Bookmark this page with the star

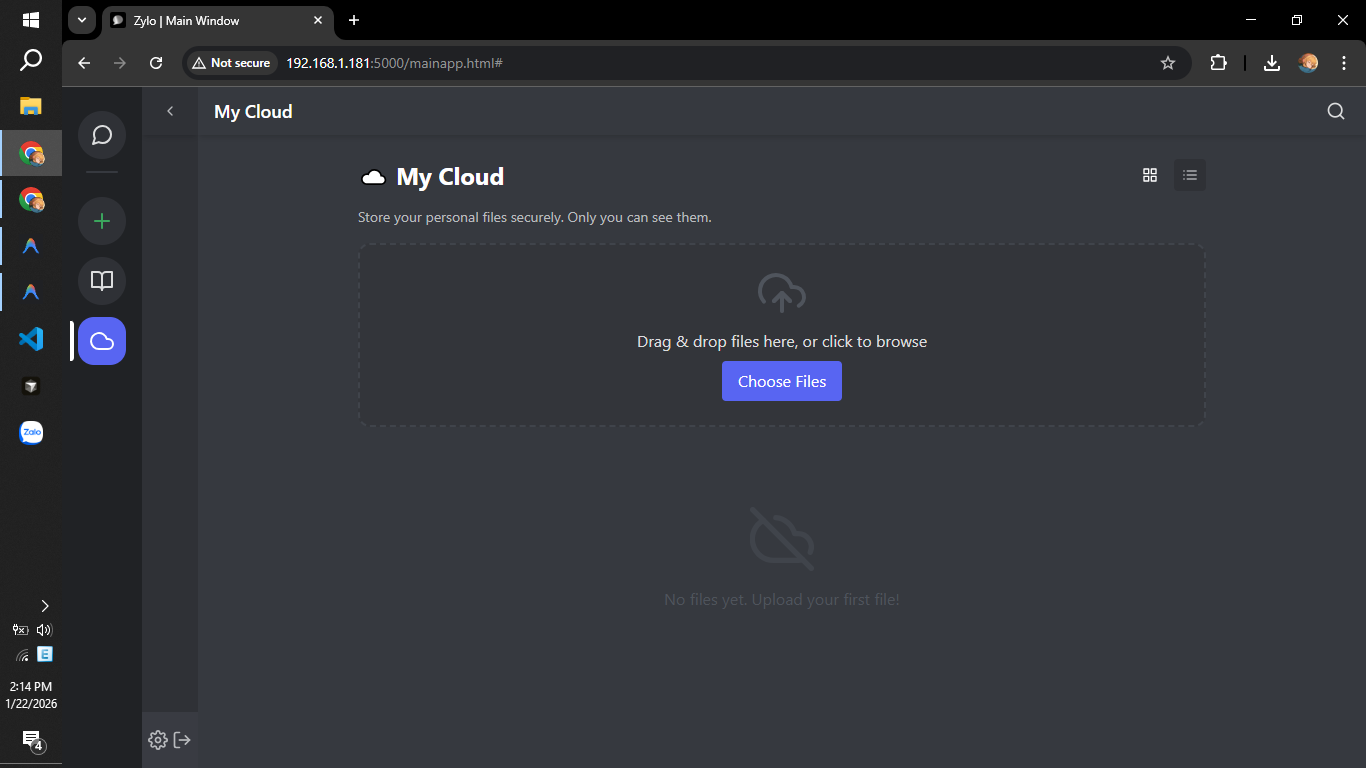point(1168,62)
